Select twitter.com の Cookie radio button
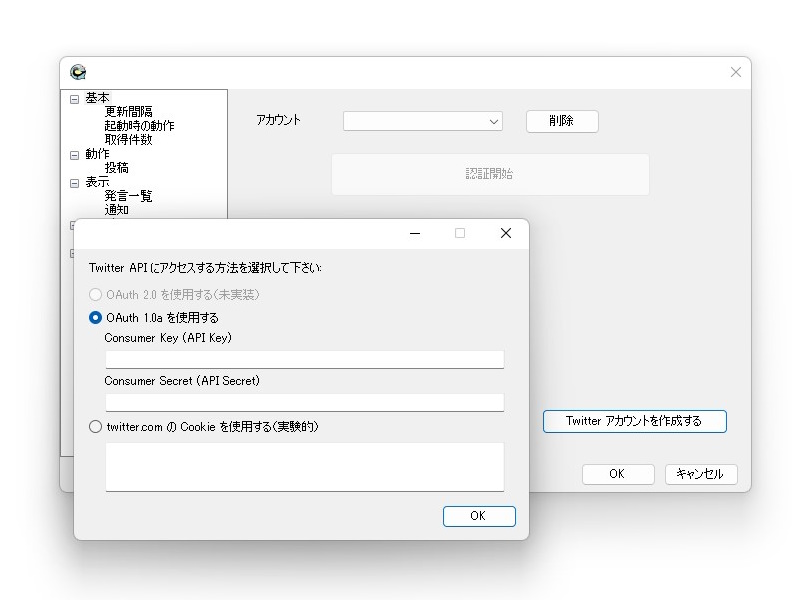This screenshot has height=600, width=800. pyautogui.click(x=95, y=427)
